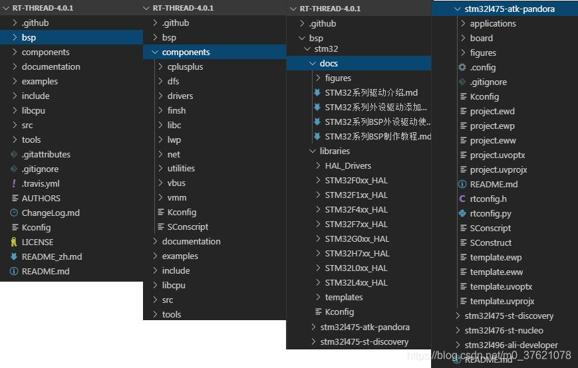Select the utilities folder
The height and width of the screenshot is (368, 578).
click(x=181, y=168)
